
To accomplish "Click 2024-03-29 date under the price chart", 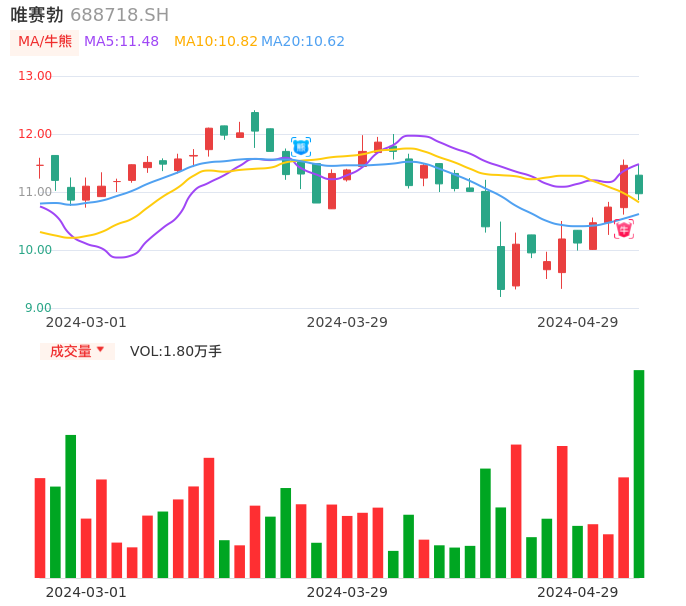I will coord(347,322).
